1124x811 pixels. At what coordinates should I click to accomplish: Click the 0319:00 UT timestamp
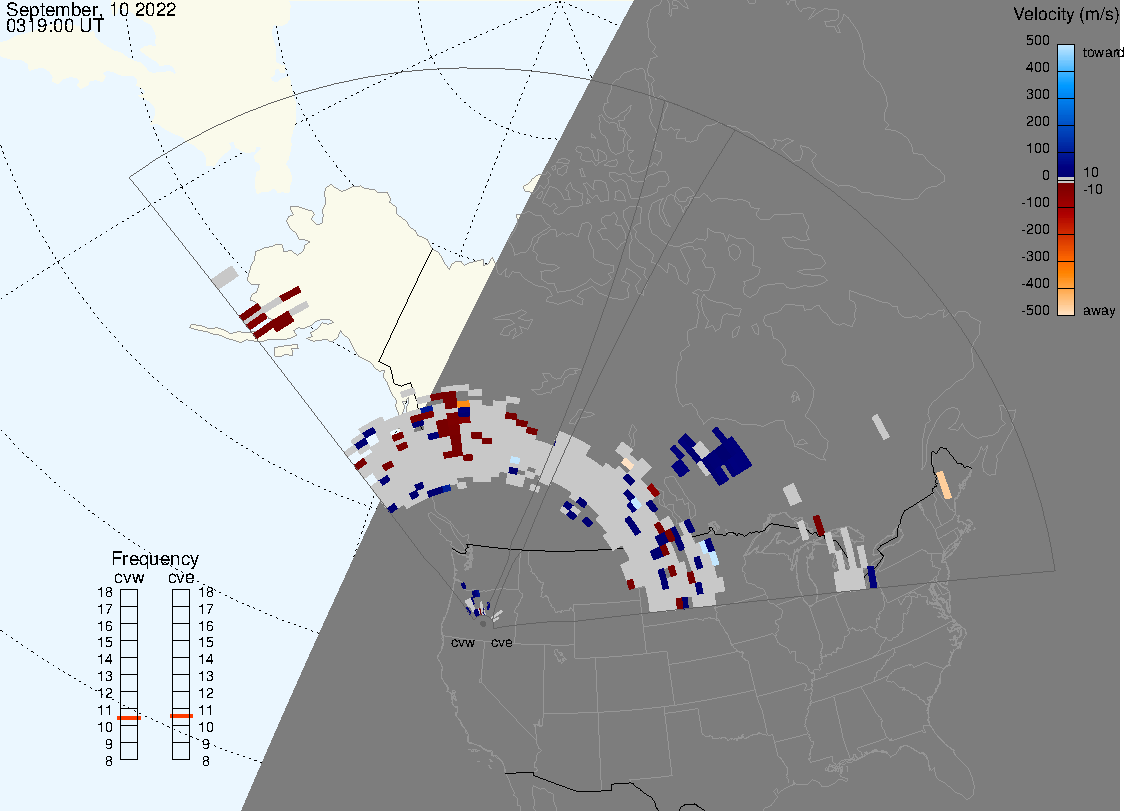tap(54, 26)
